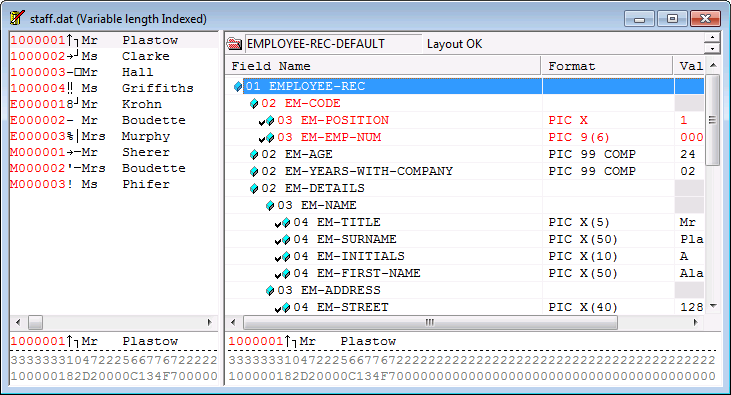Click the field tree vertical scrollbar thumb
The image size is (731, 395).
tap(712, 120)
